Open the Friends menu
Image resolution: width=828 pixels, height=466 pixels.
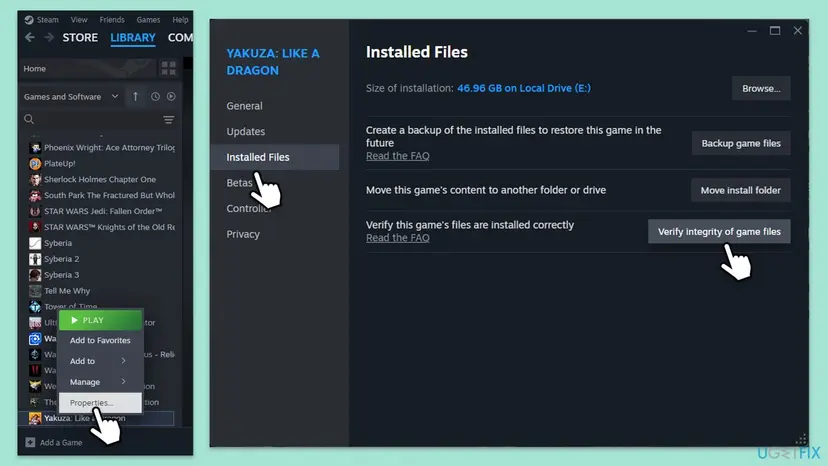tap(112, 20)
